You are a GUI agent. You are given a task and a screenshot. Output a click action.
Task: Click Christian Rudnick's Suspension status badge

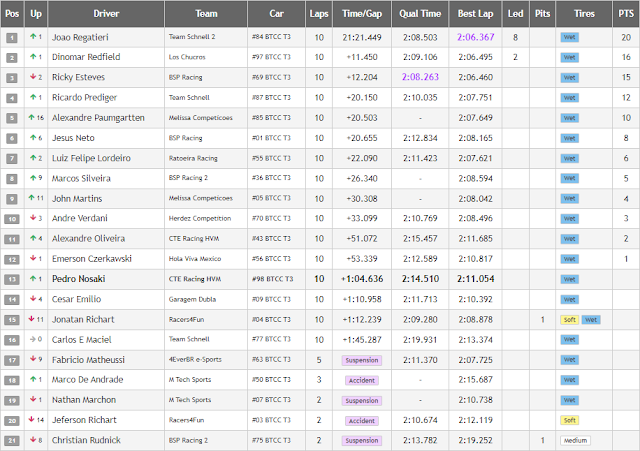pos(361,440)
